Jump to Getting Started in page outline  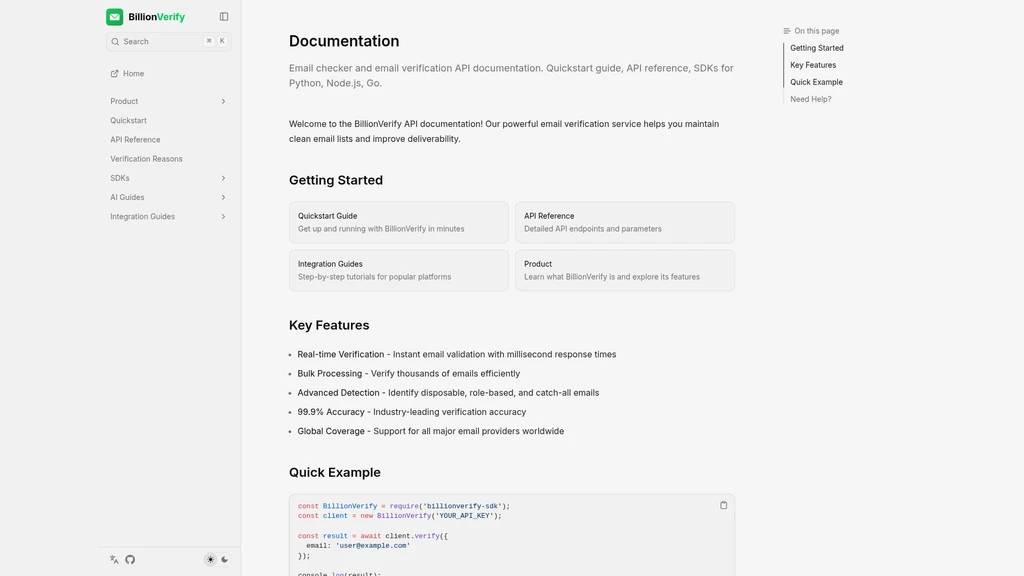816,48
